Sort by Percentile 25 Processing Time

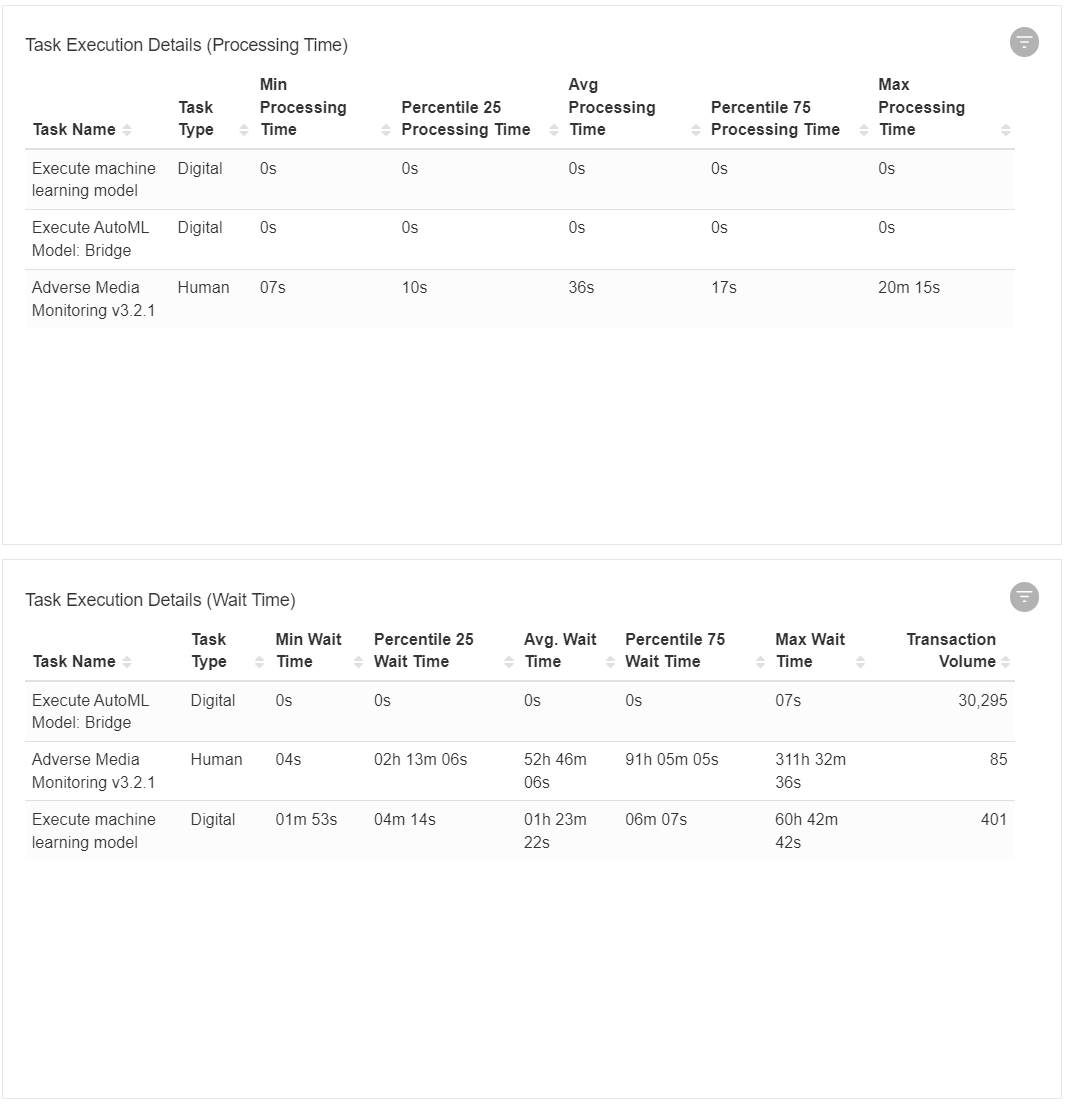pyautogui.click(x=554, y=130)
